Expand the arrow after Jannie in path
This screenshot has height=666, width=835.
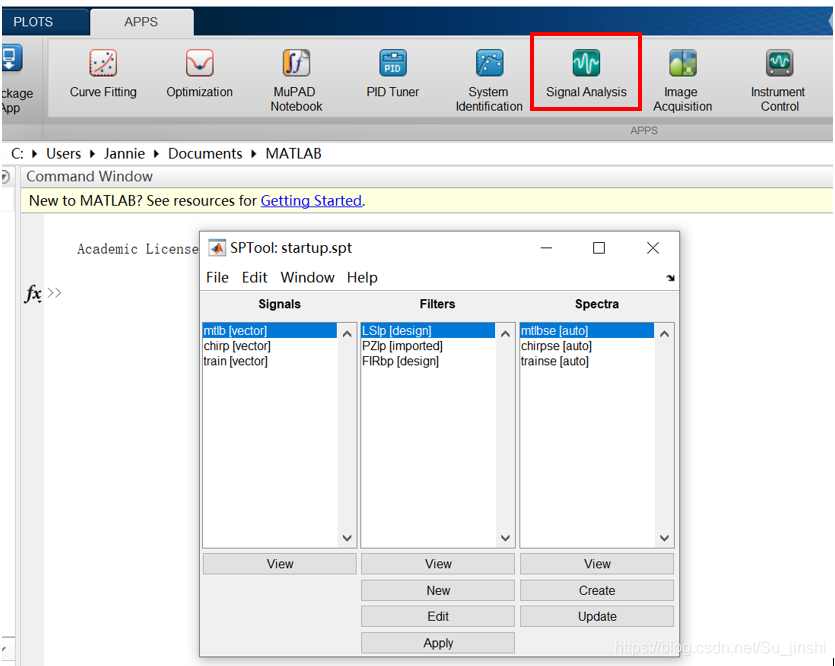157,154
